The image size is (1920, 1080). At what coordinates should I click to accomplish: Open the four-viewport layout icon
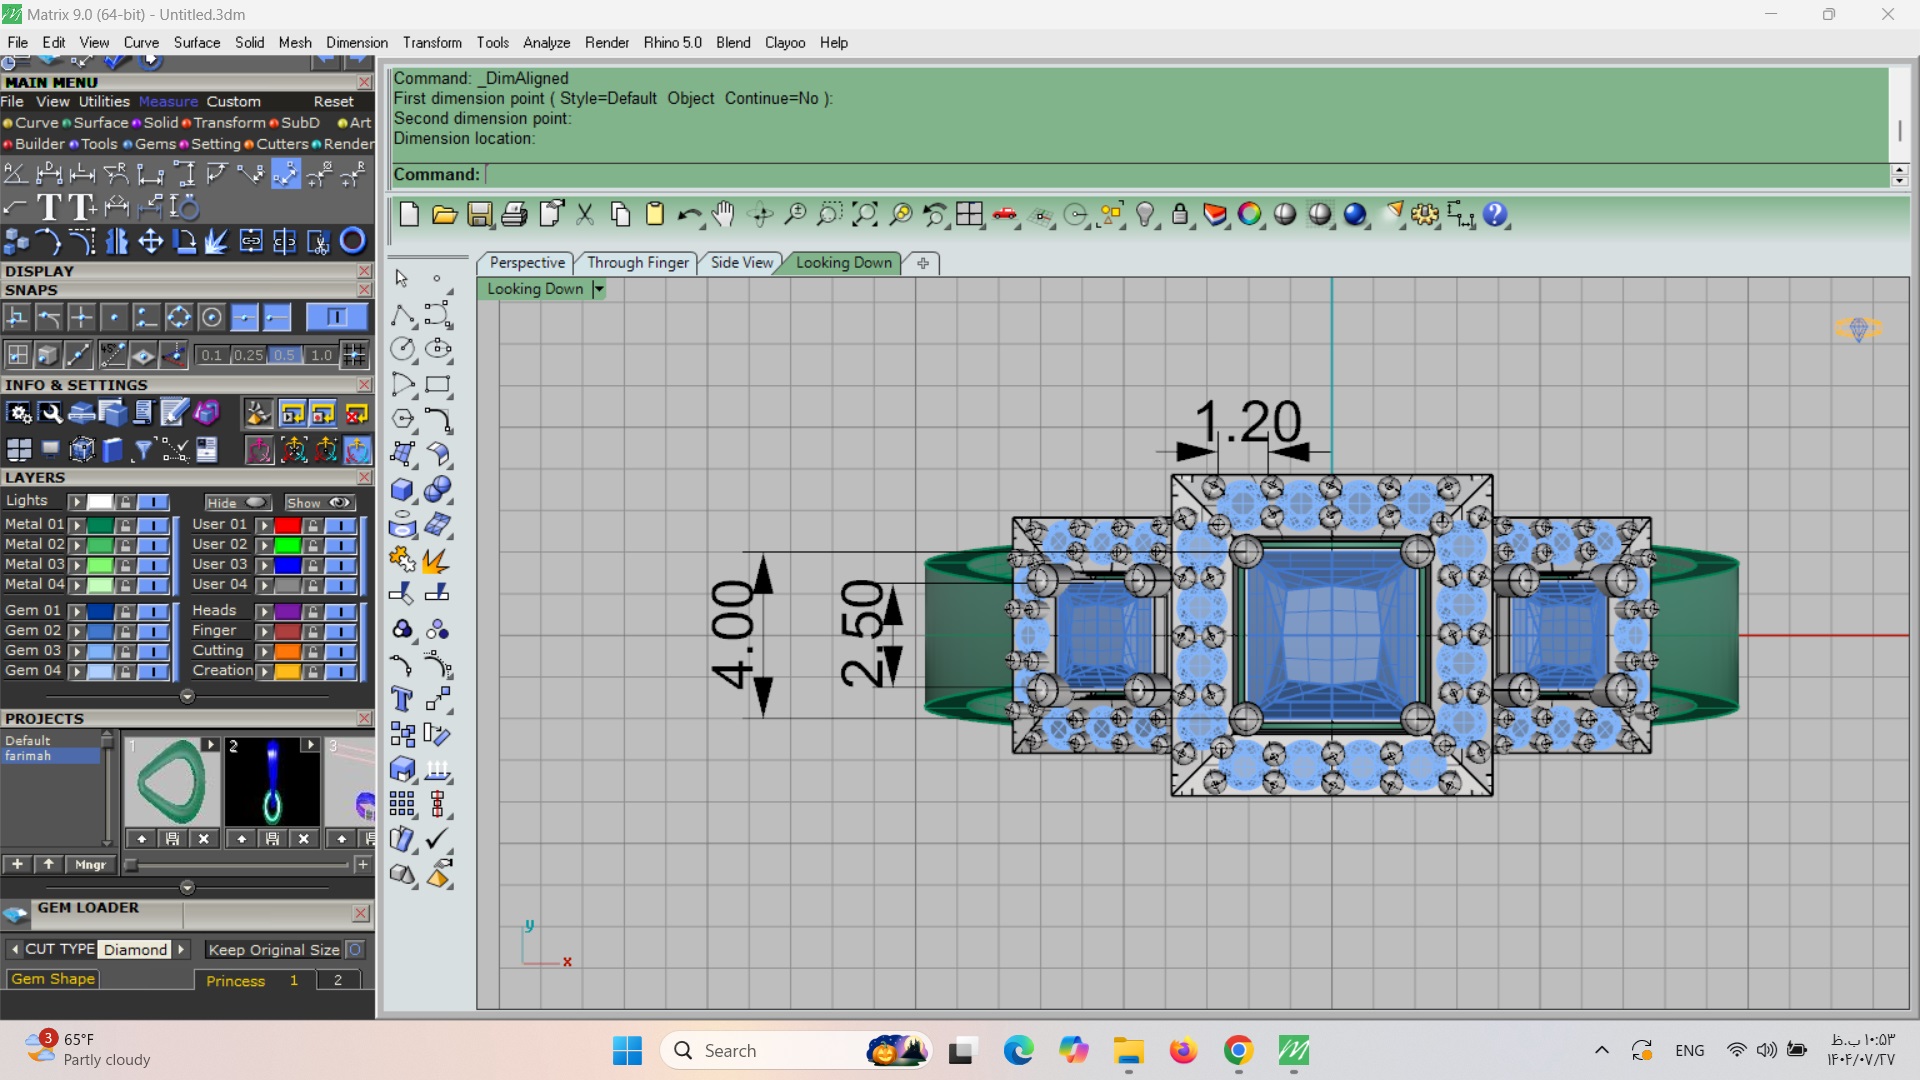pos(969,214)
